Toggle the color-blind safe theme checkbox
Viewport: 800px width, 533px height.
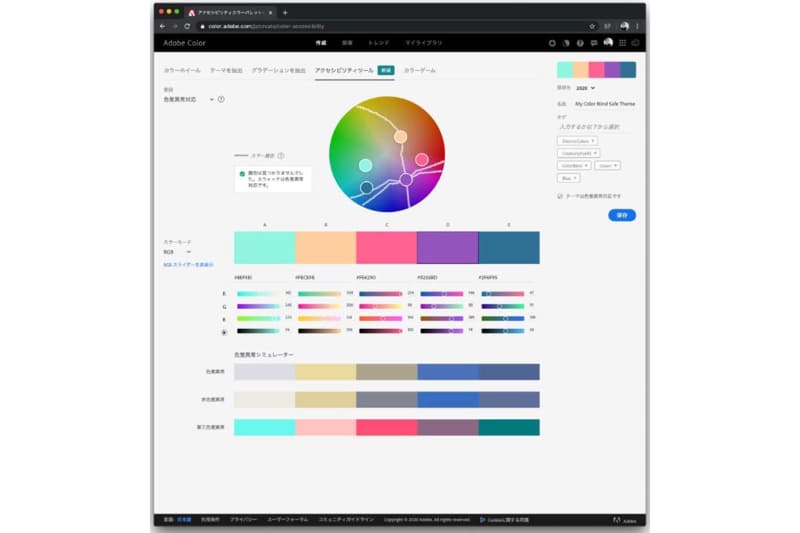pos(560,196)
